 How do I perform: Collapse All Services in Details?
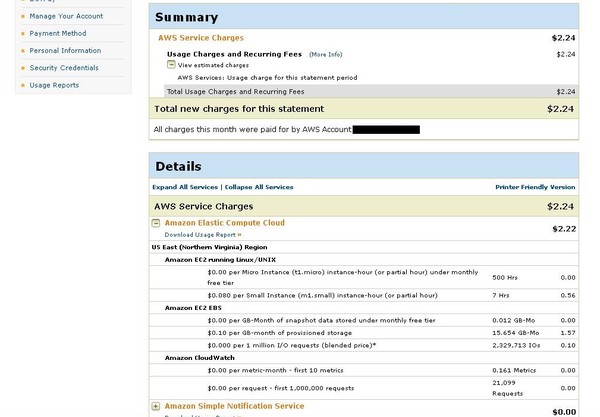[x=257, y=187]
